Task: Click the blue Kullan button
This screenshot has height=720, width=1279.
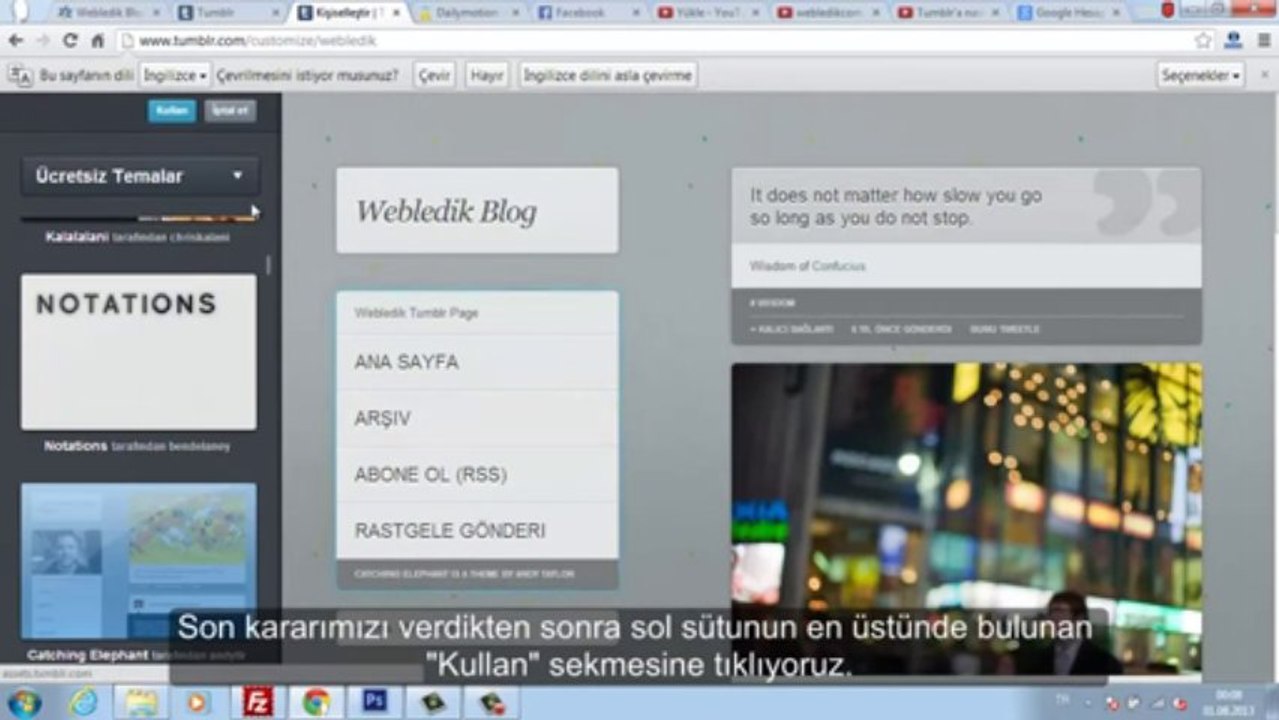Action: pyautogui.click(x=172, y=111)
